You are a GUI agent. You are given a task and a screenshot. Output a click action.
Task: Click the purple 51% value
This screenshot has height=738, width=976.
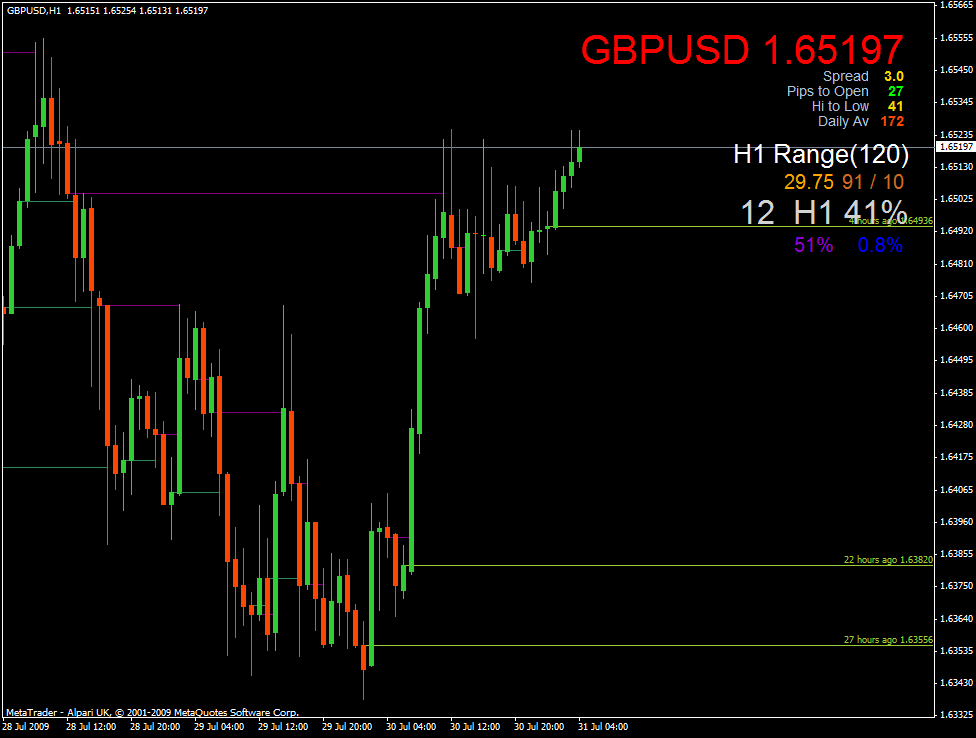tap(814, 245)
